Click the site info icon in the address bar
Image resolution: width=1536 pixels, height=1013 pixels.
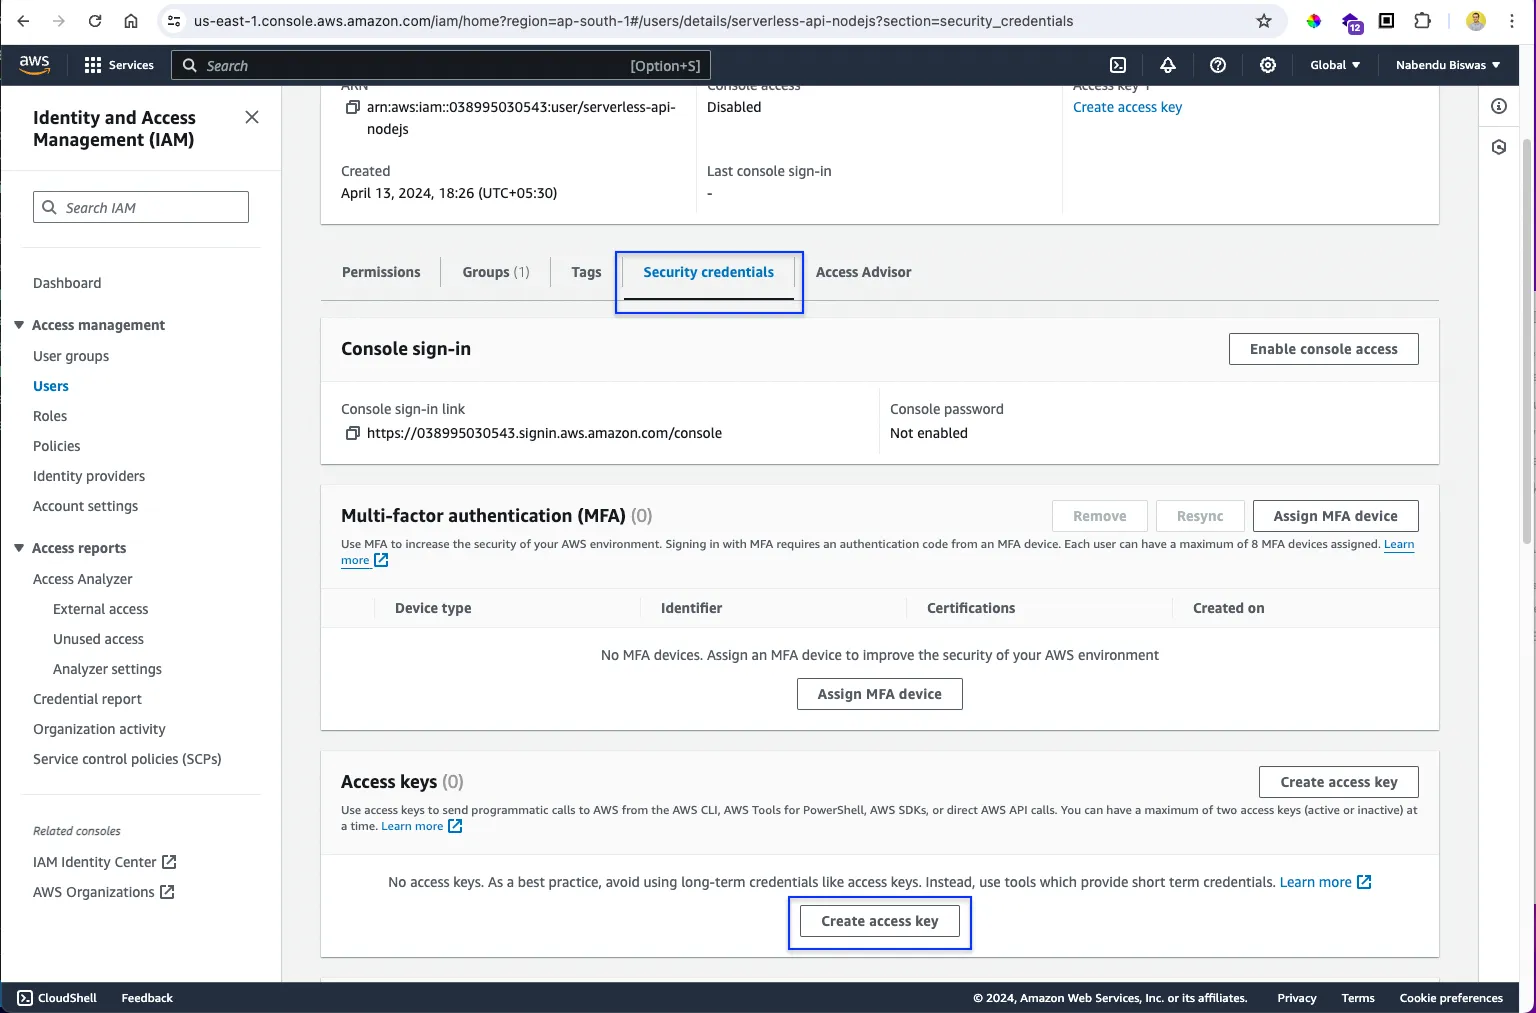(x=174, y=21)
